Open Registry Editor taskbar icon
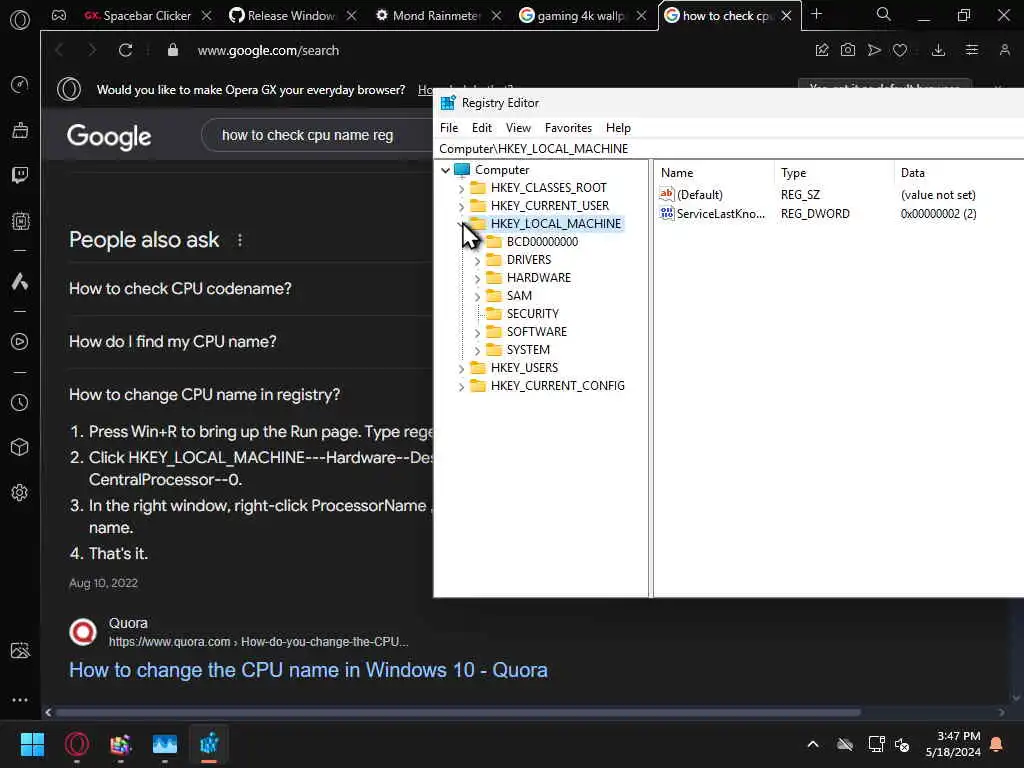Viewport: 1024px width, 768px height. (209, 744)
